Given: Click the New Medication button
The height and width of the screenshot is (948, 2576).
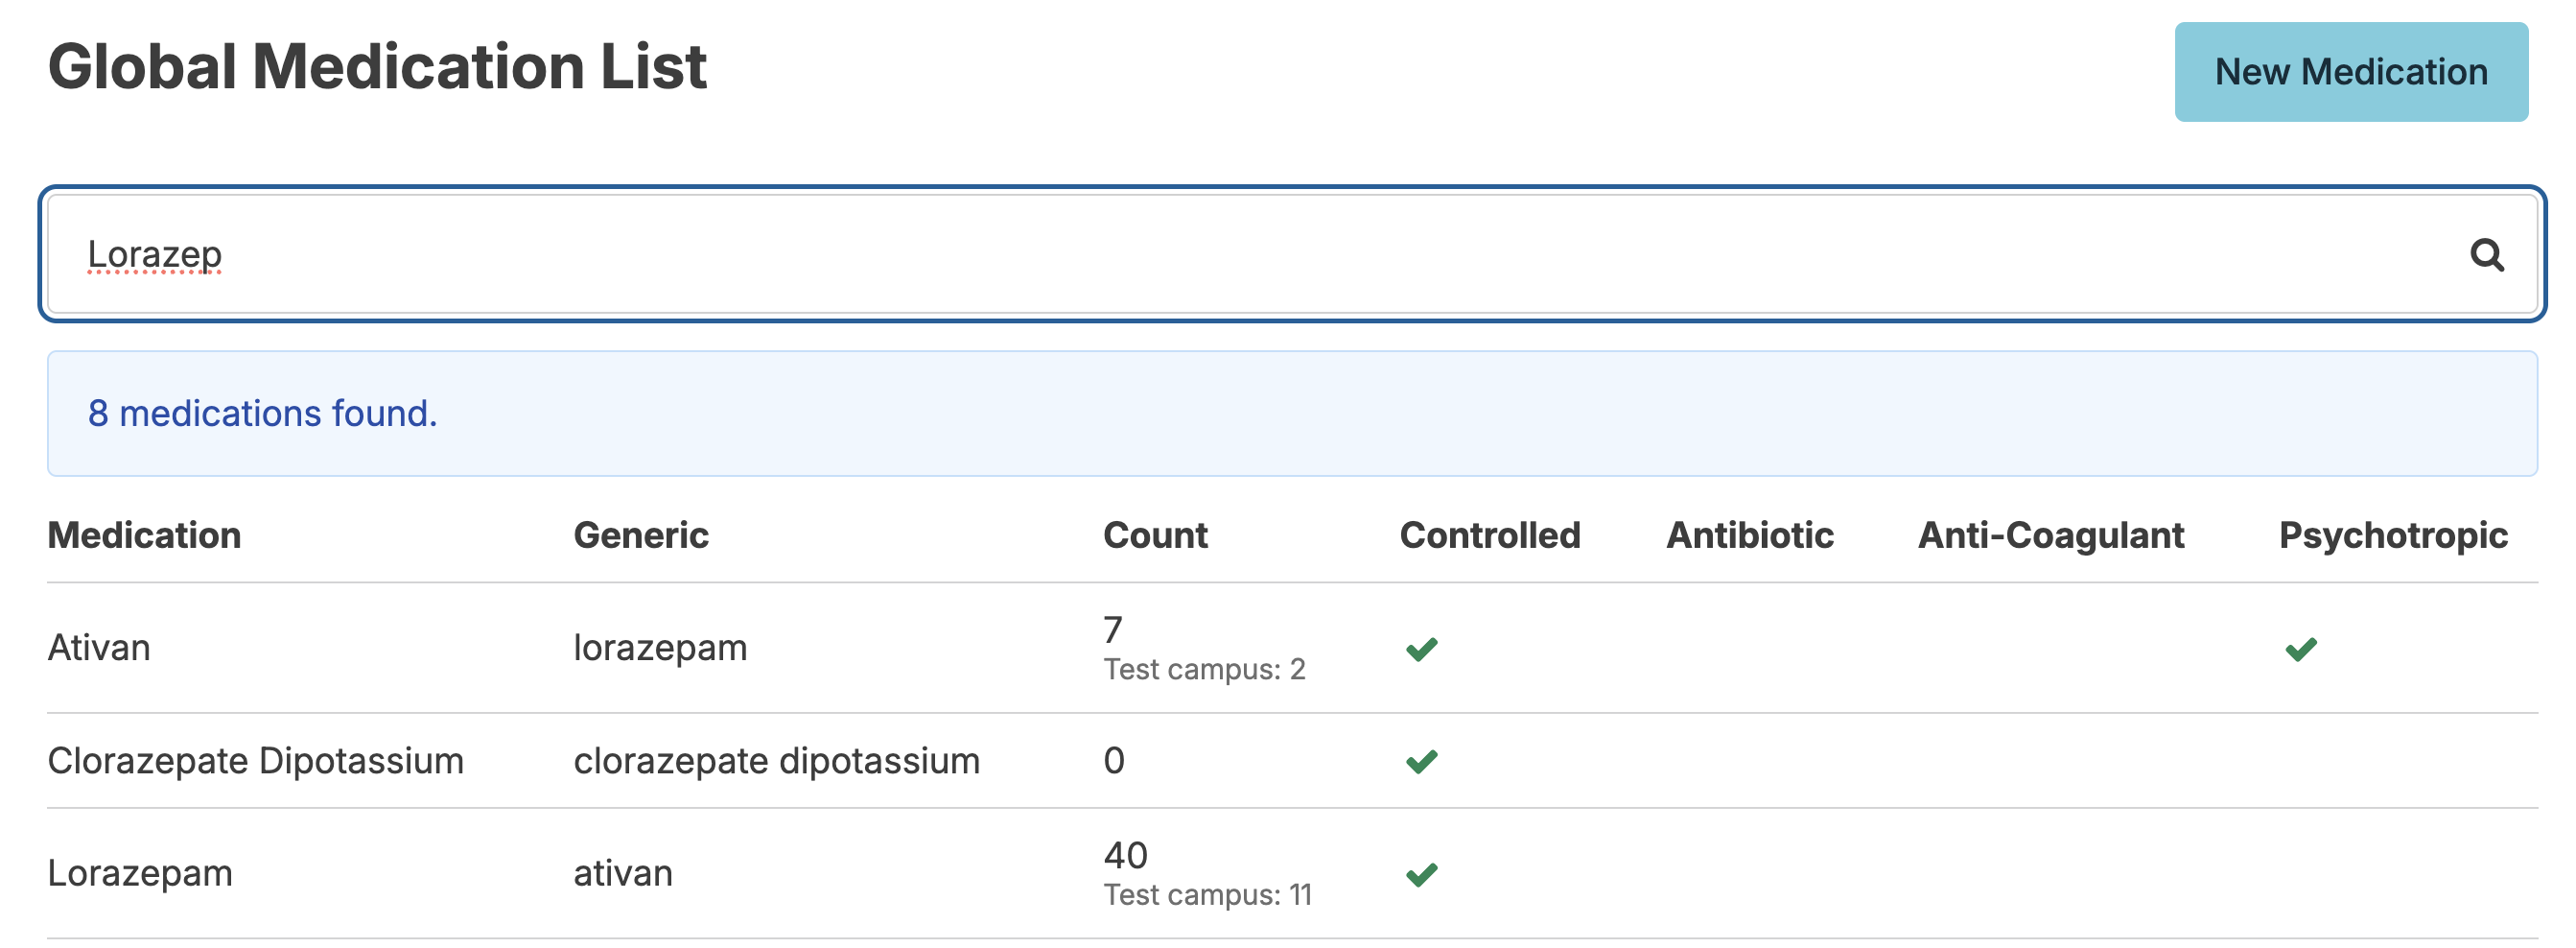Looking at the screenshot, I should click(2350, 72).
